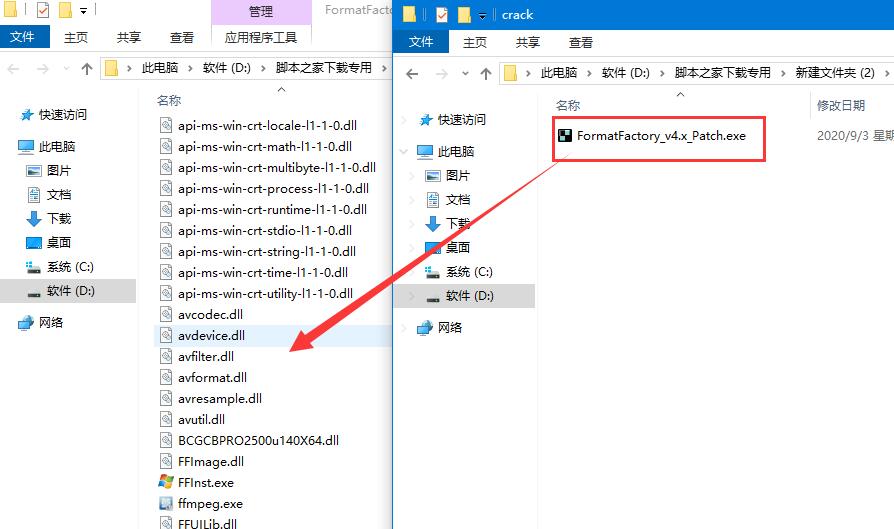Screen dimensions: 894x529
Task: Expand Network node in crack window
Action: [404, 328]
